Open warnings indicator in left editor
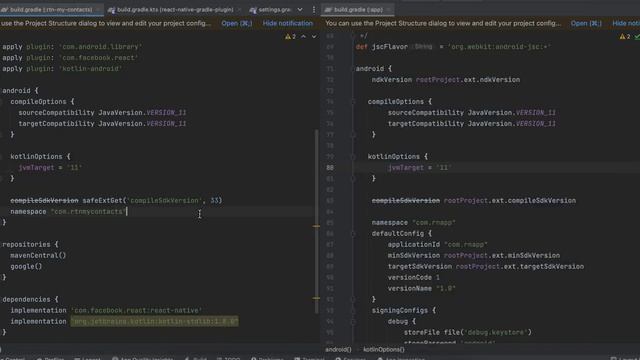This screenshot has height=360, width=640. 290,37
